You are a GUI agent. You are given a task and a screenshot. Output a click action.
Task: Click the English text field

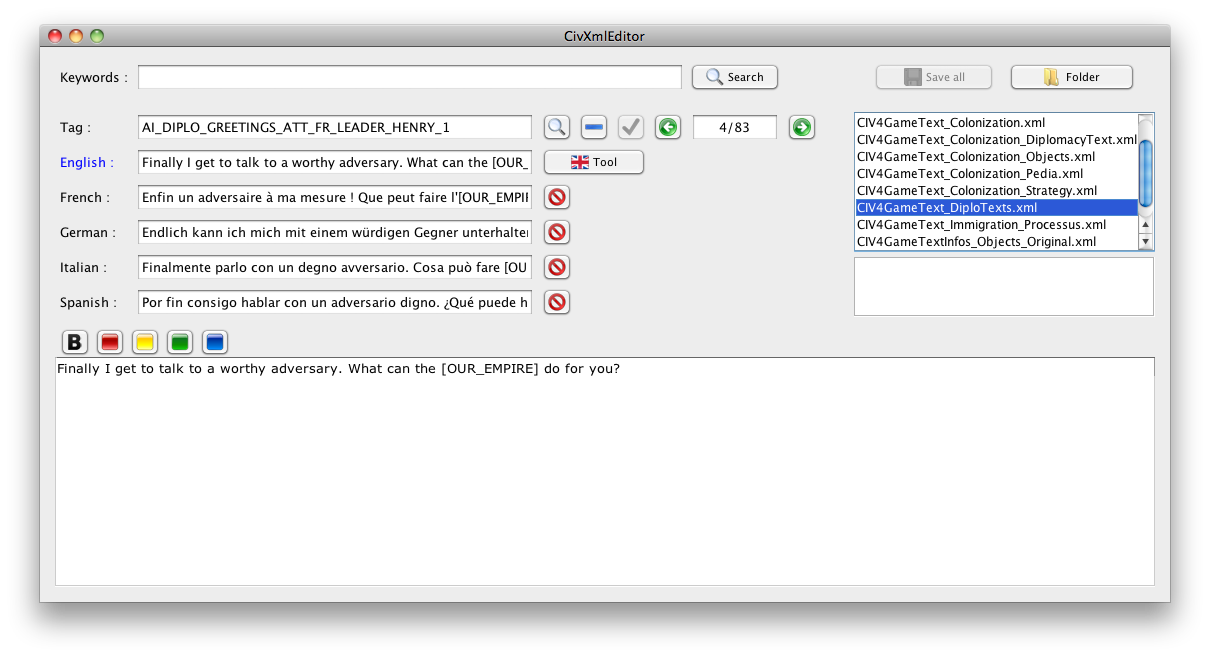pos(335,162)
